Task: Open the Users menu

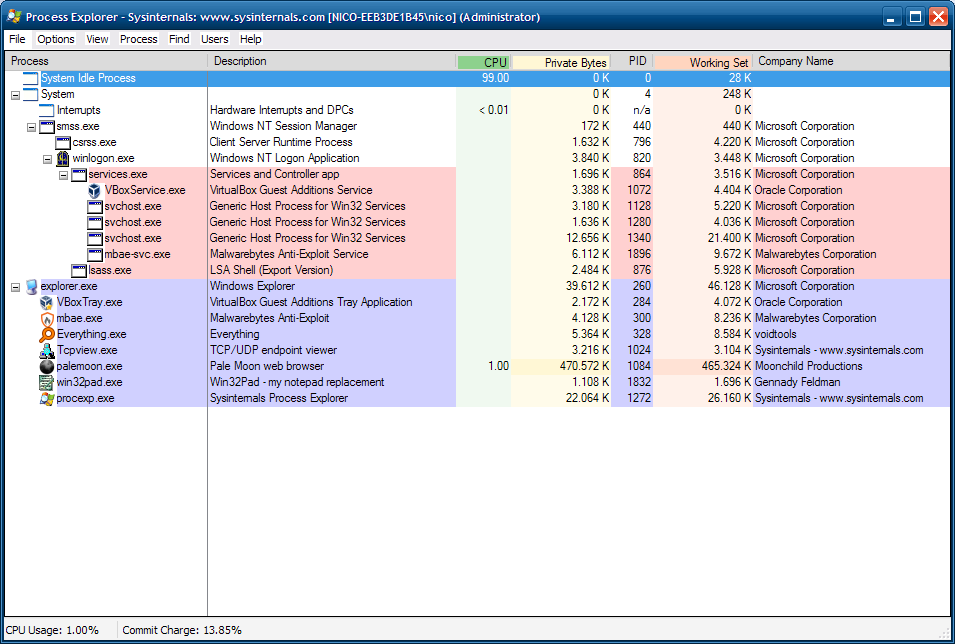Action: [214, 39]
